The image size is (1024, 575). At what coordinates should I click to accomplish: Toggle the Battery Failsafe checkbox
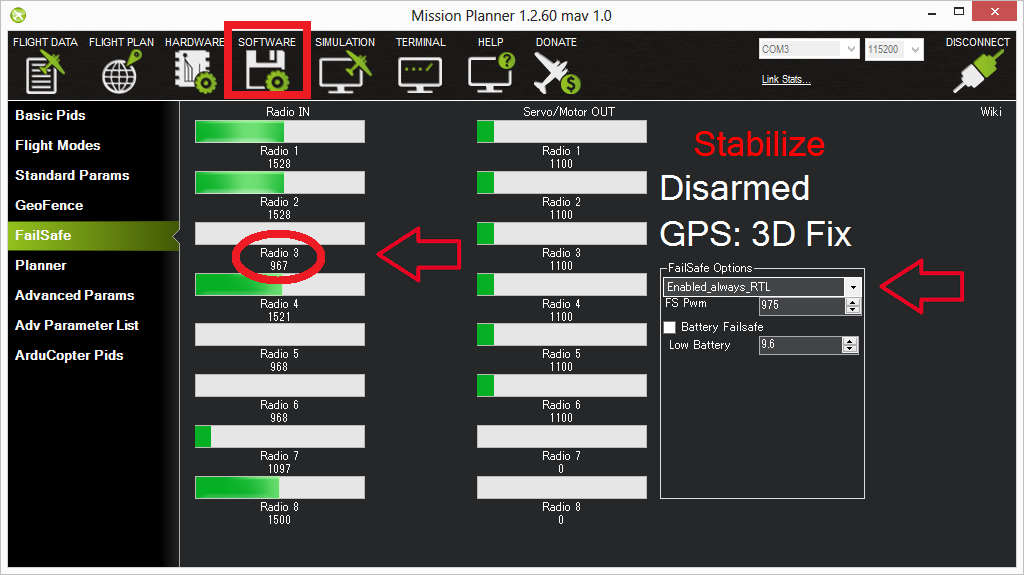(669, 327)
